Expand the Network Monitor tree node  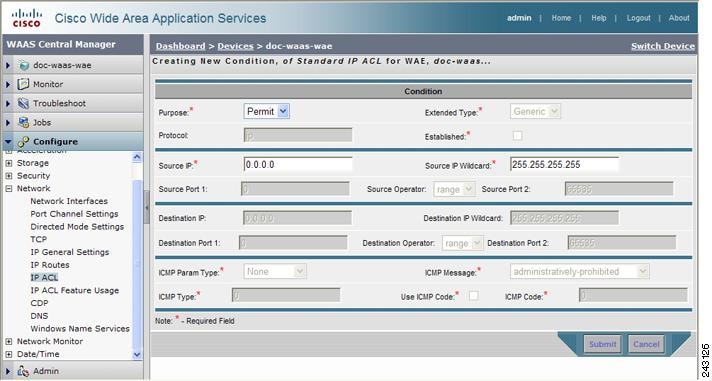click(x=9, y=341)
